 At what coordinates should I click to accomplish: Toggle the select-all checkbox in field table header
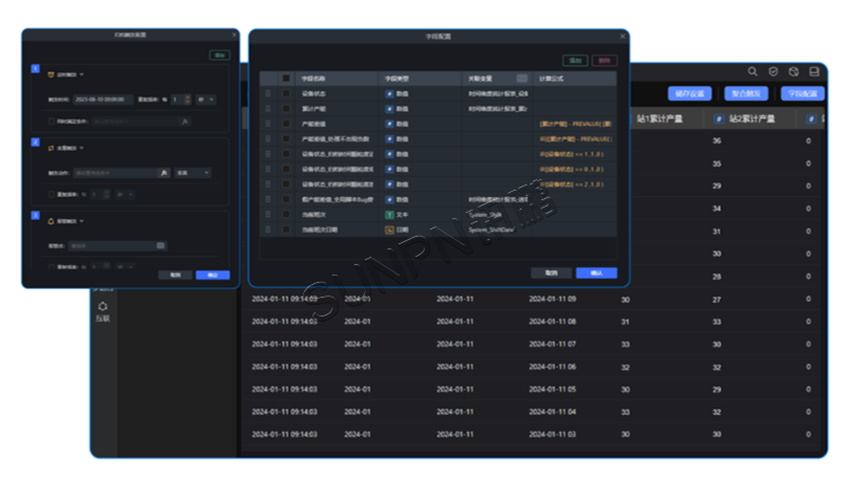(286, 78)
